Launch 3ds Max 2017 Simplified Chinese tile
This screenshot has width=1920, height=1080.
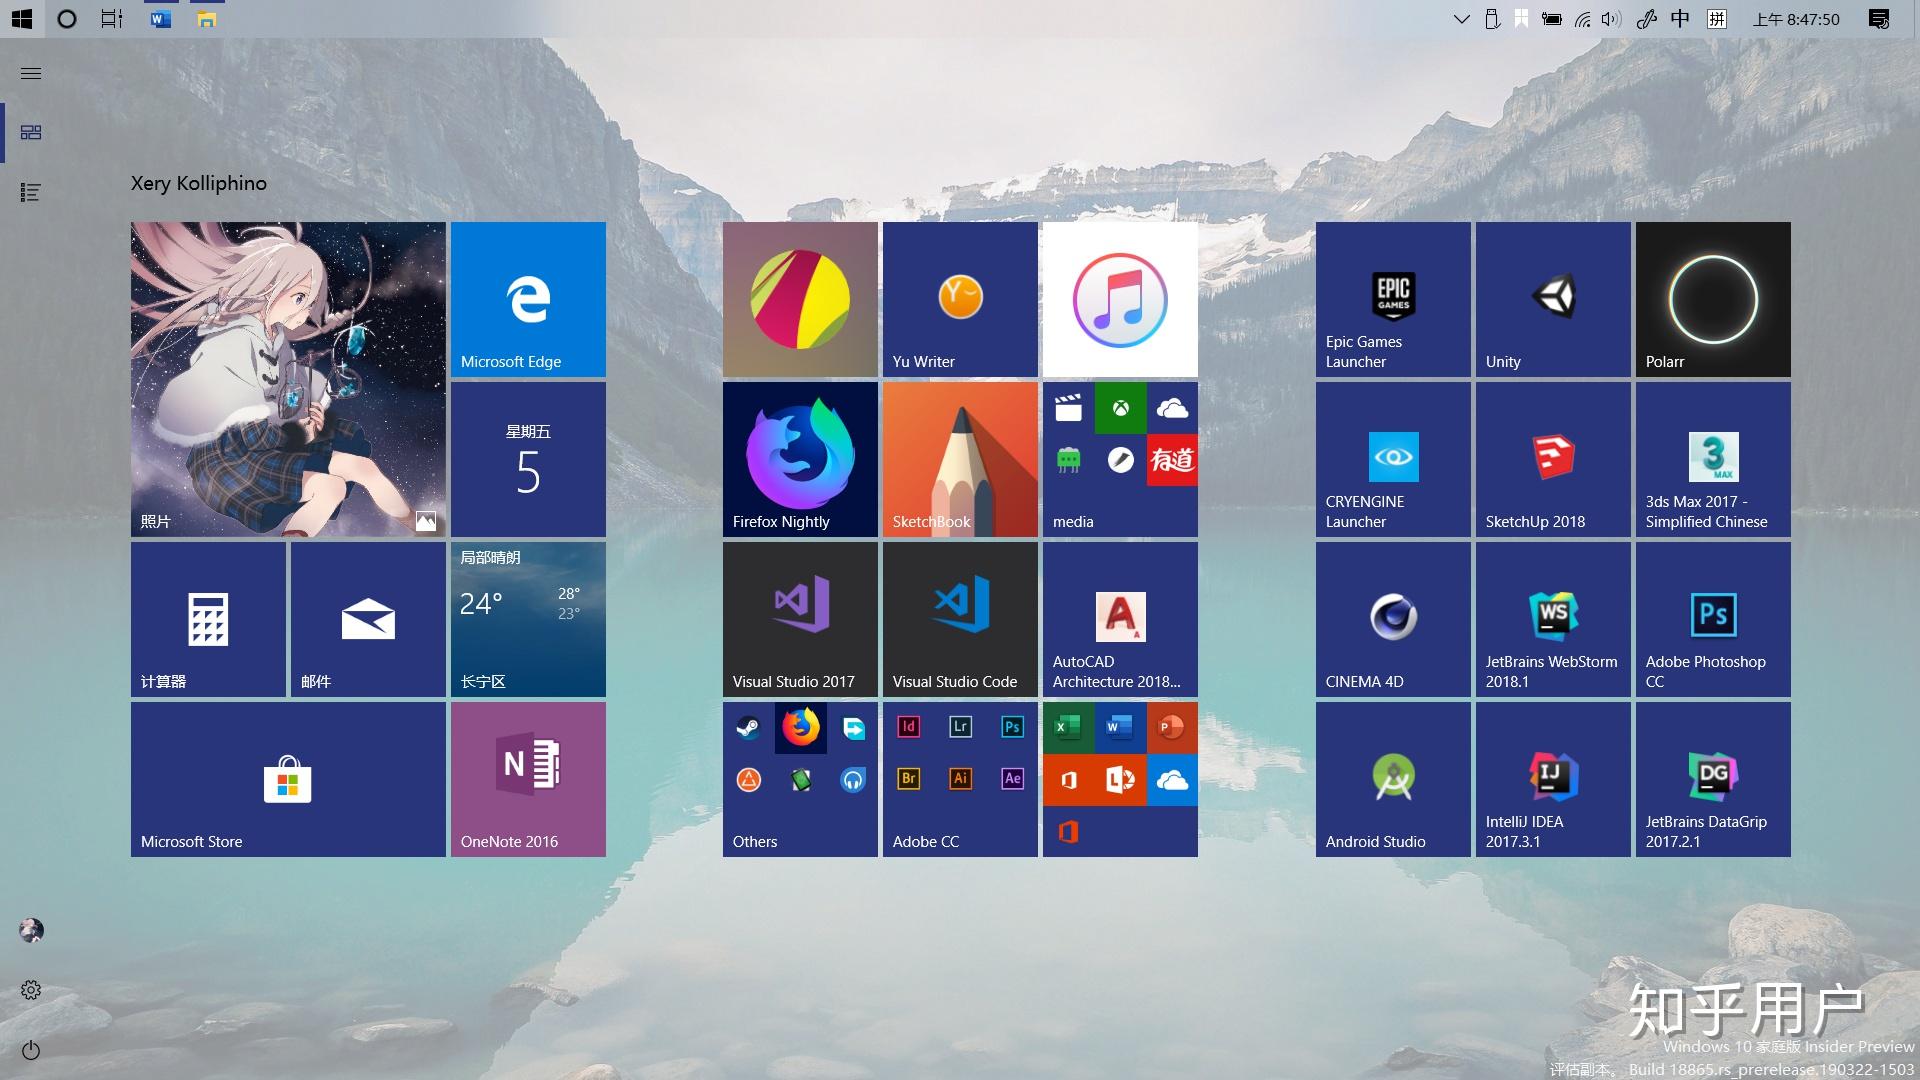click(1713, 459)
